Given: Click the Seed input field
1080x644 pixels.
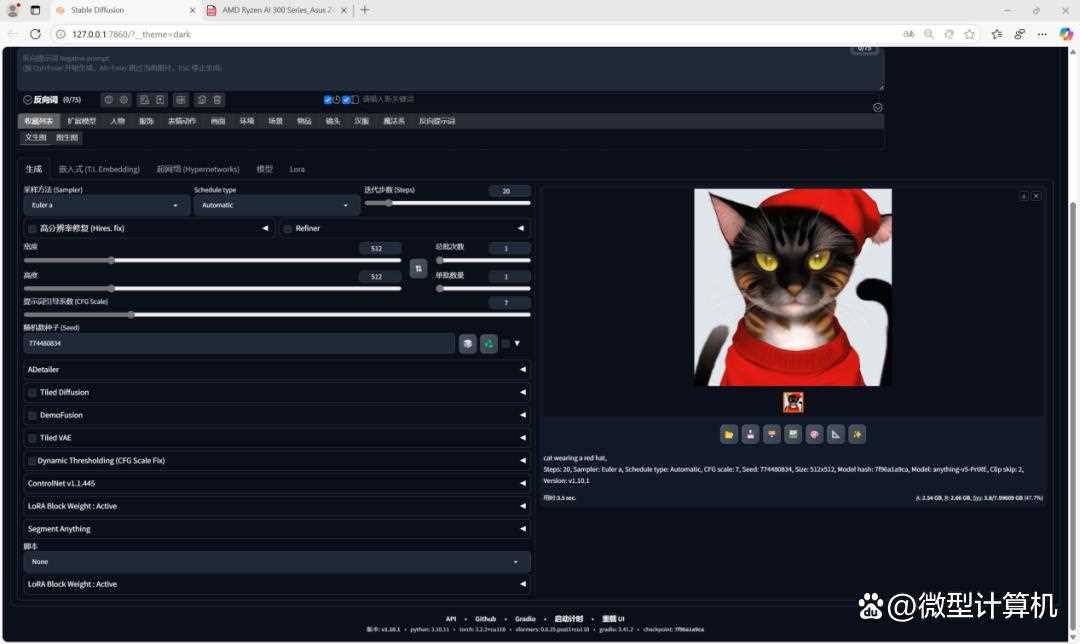Looking at the screenshot, I should pyautogui.click(x=238, y=344).
